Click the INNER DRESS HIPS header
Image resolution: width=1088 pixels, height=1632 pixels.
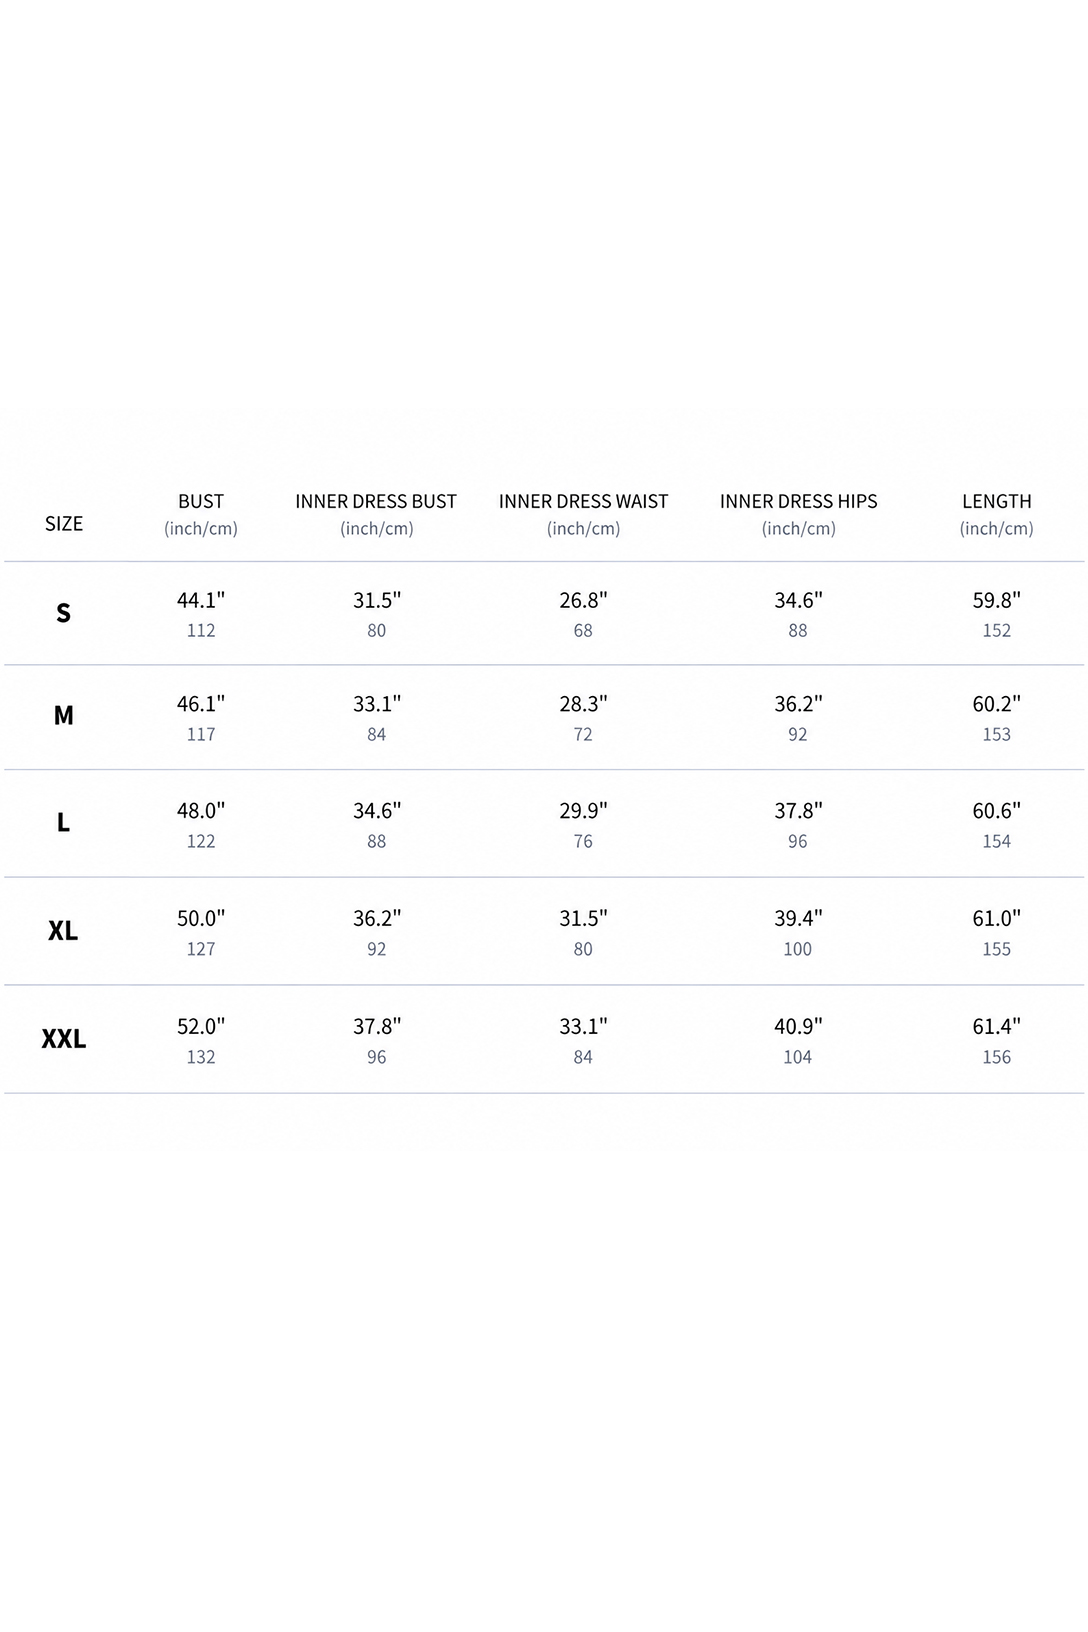(x=798, y=502)
